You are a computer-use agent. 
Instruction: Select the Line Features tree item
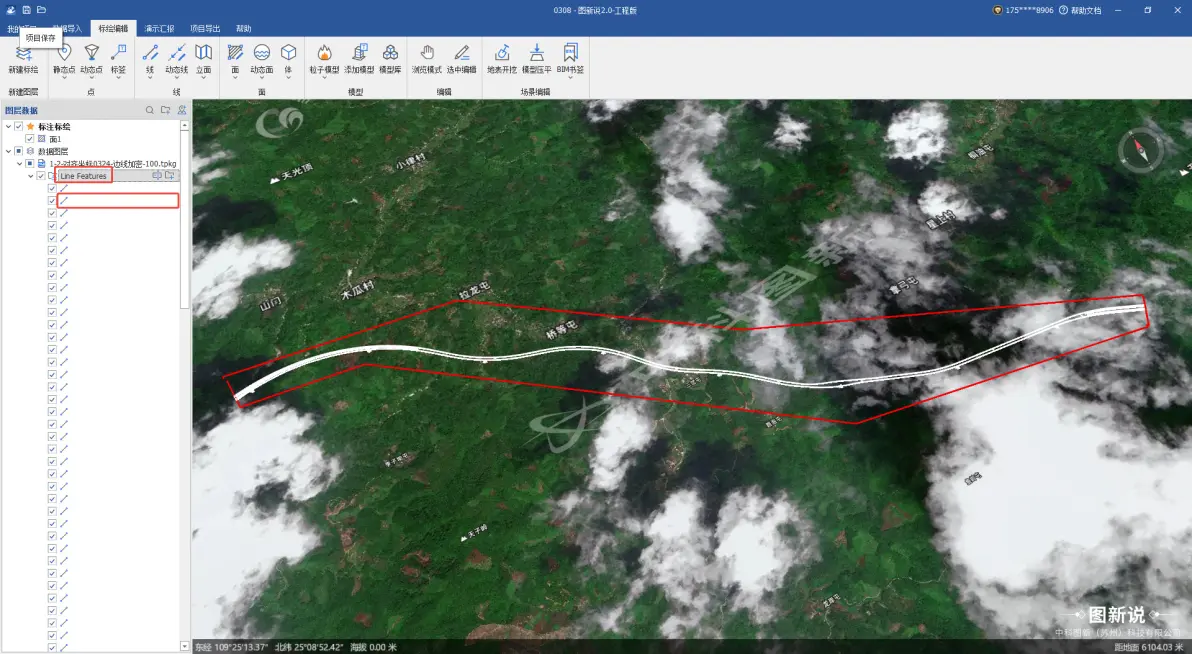click(x=84, y=176)
